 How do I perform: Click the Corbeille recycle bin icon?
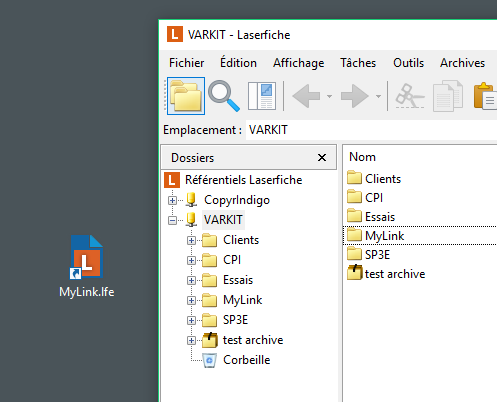coord(210,360)
